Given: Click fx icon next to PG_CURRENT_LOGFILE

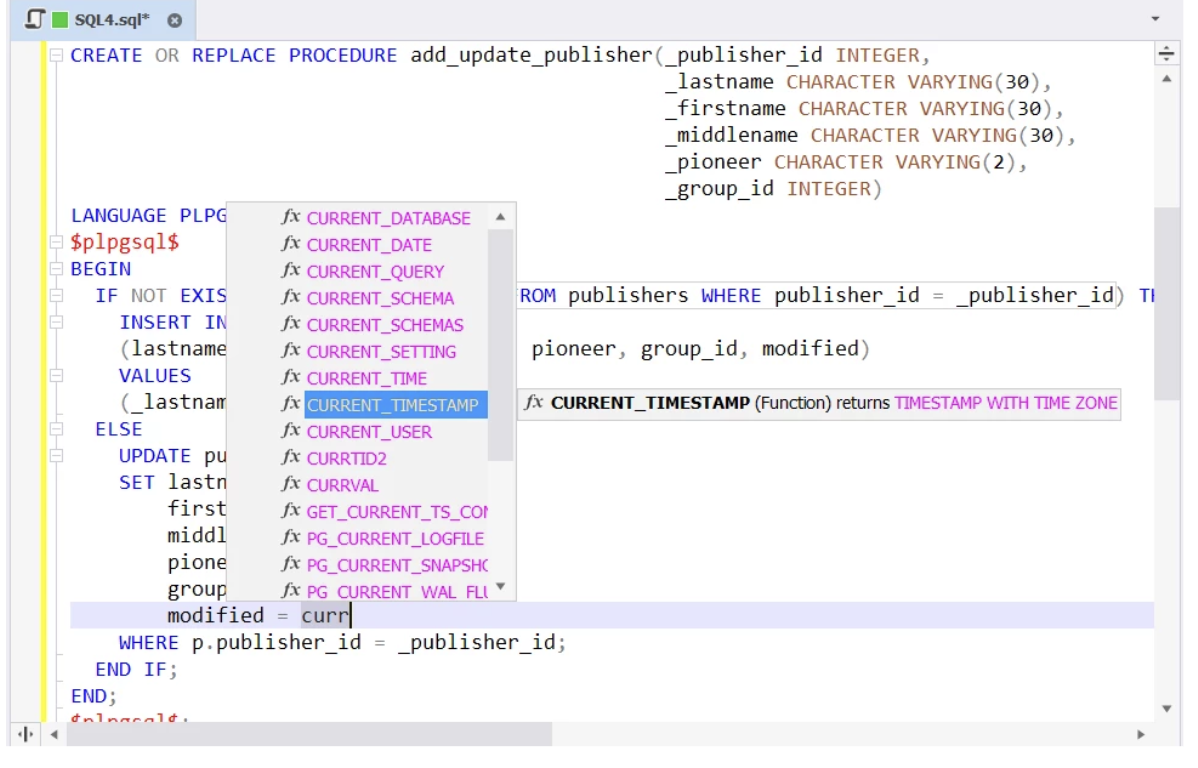Looking at the screenshot, I should click(290, 538).
